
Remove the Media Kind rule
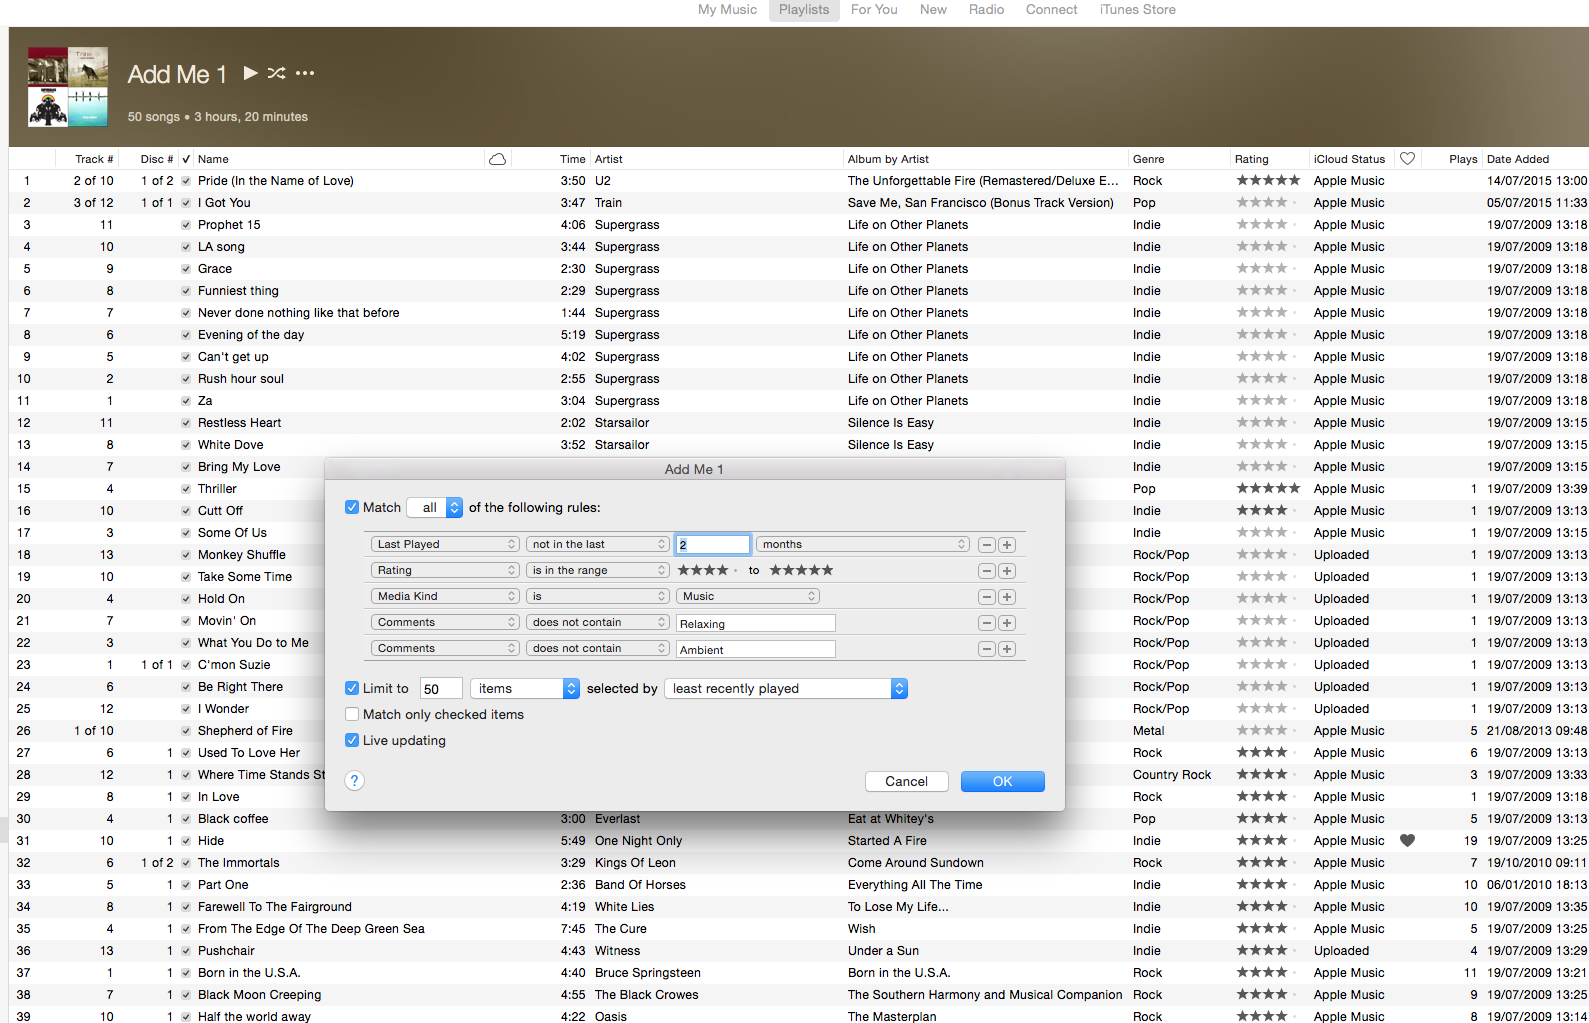point(987,597)
